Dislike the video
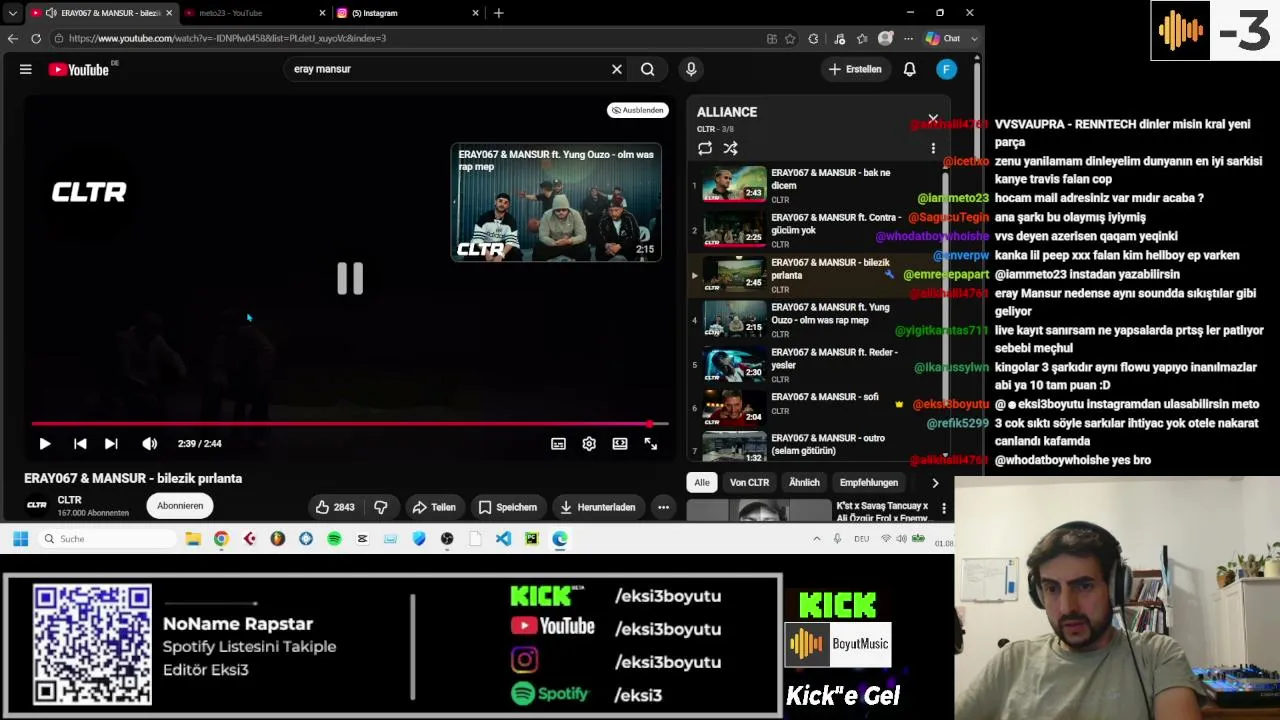Viewport: 1280px width, 720px height. pos(381,507)
